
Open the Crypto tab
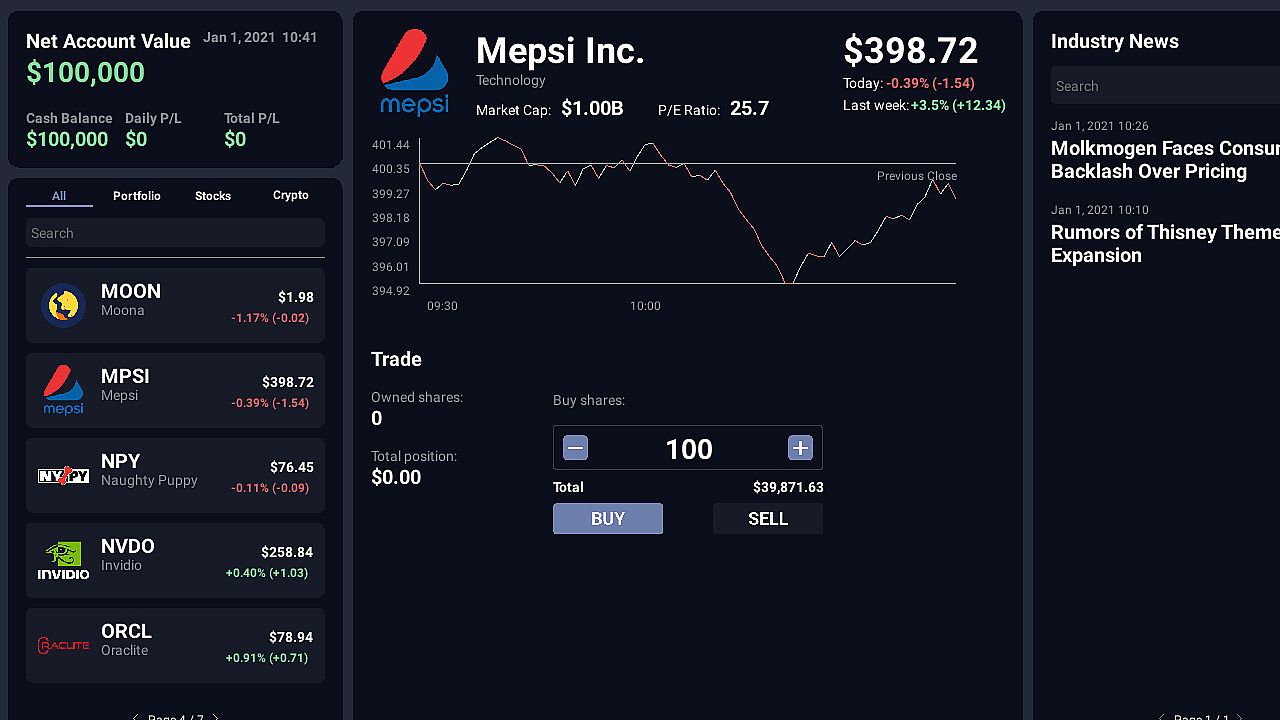click(291, 196)
